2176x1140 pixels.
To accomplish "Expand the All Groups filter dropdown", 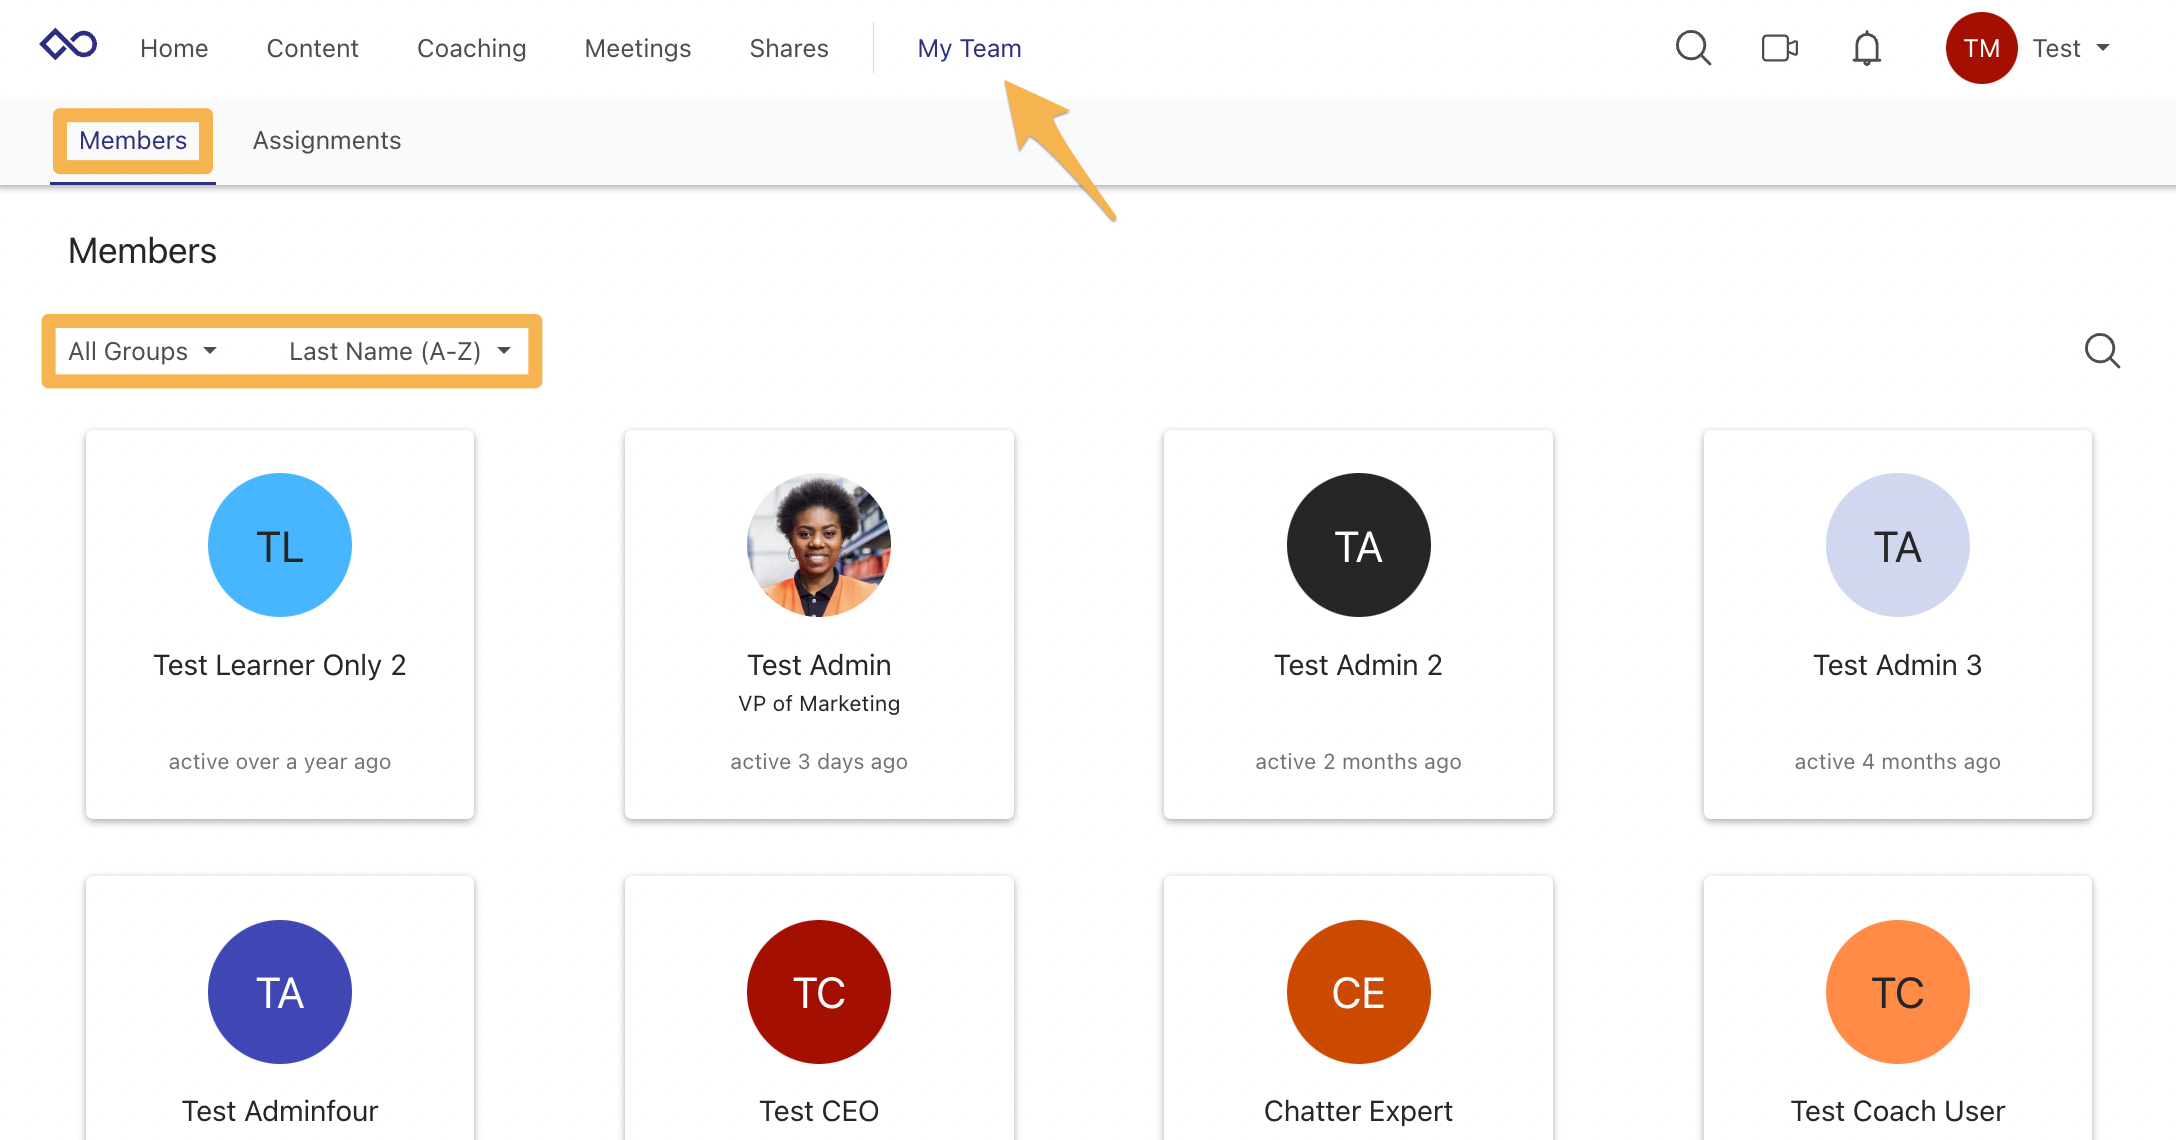I will (141, 351).
